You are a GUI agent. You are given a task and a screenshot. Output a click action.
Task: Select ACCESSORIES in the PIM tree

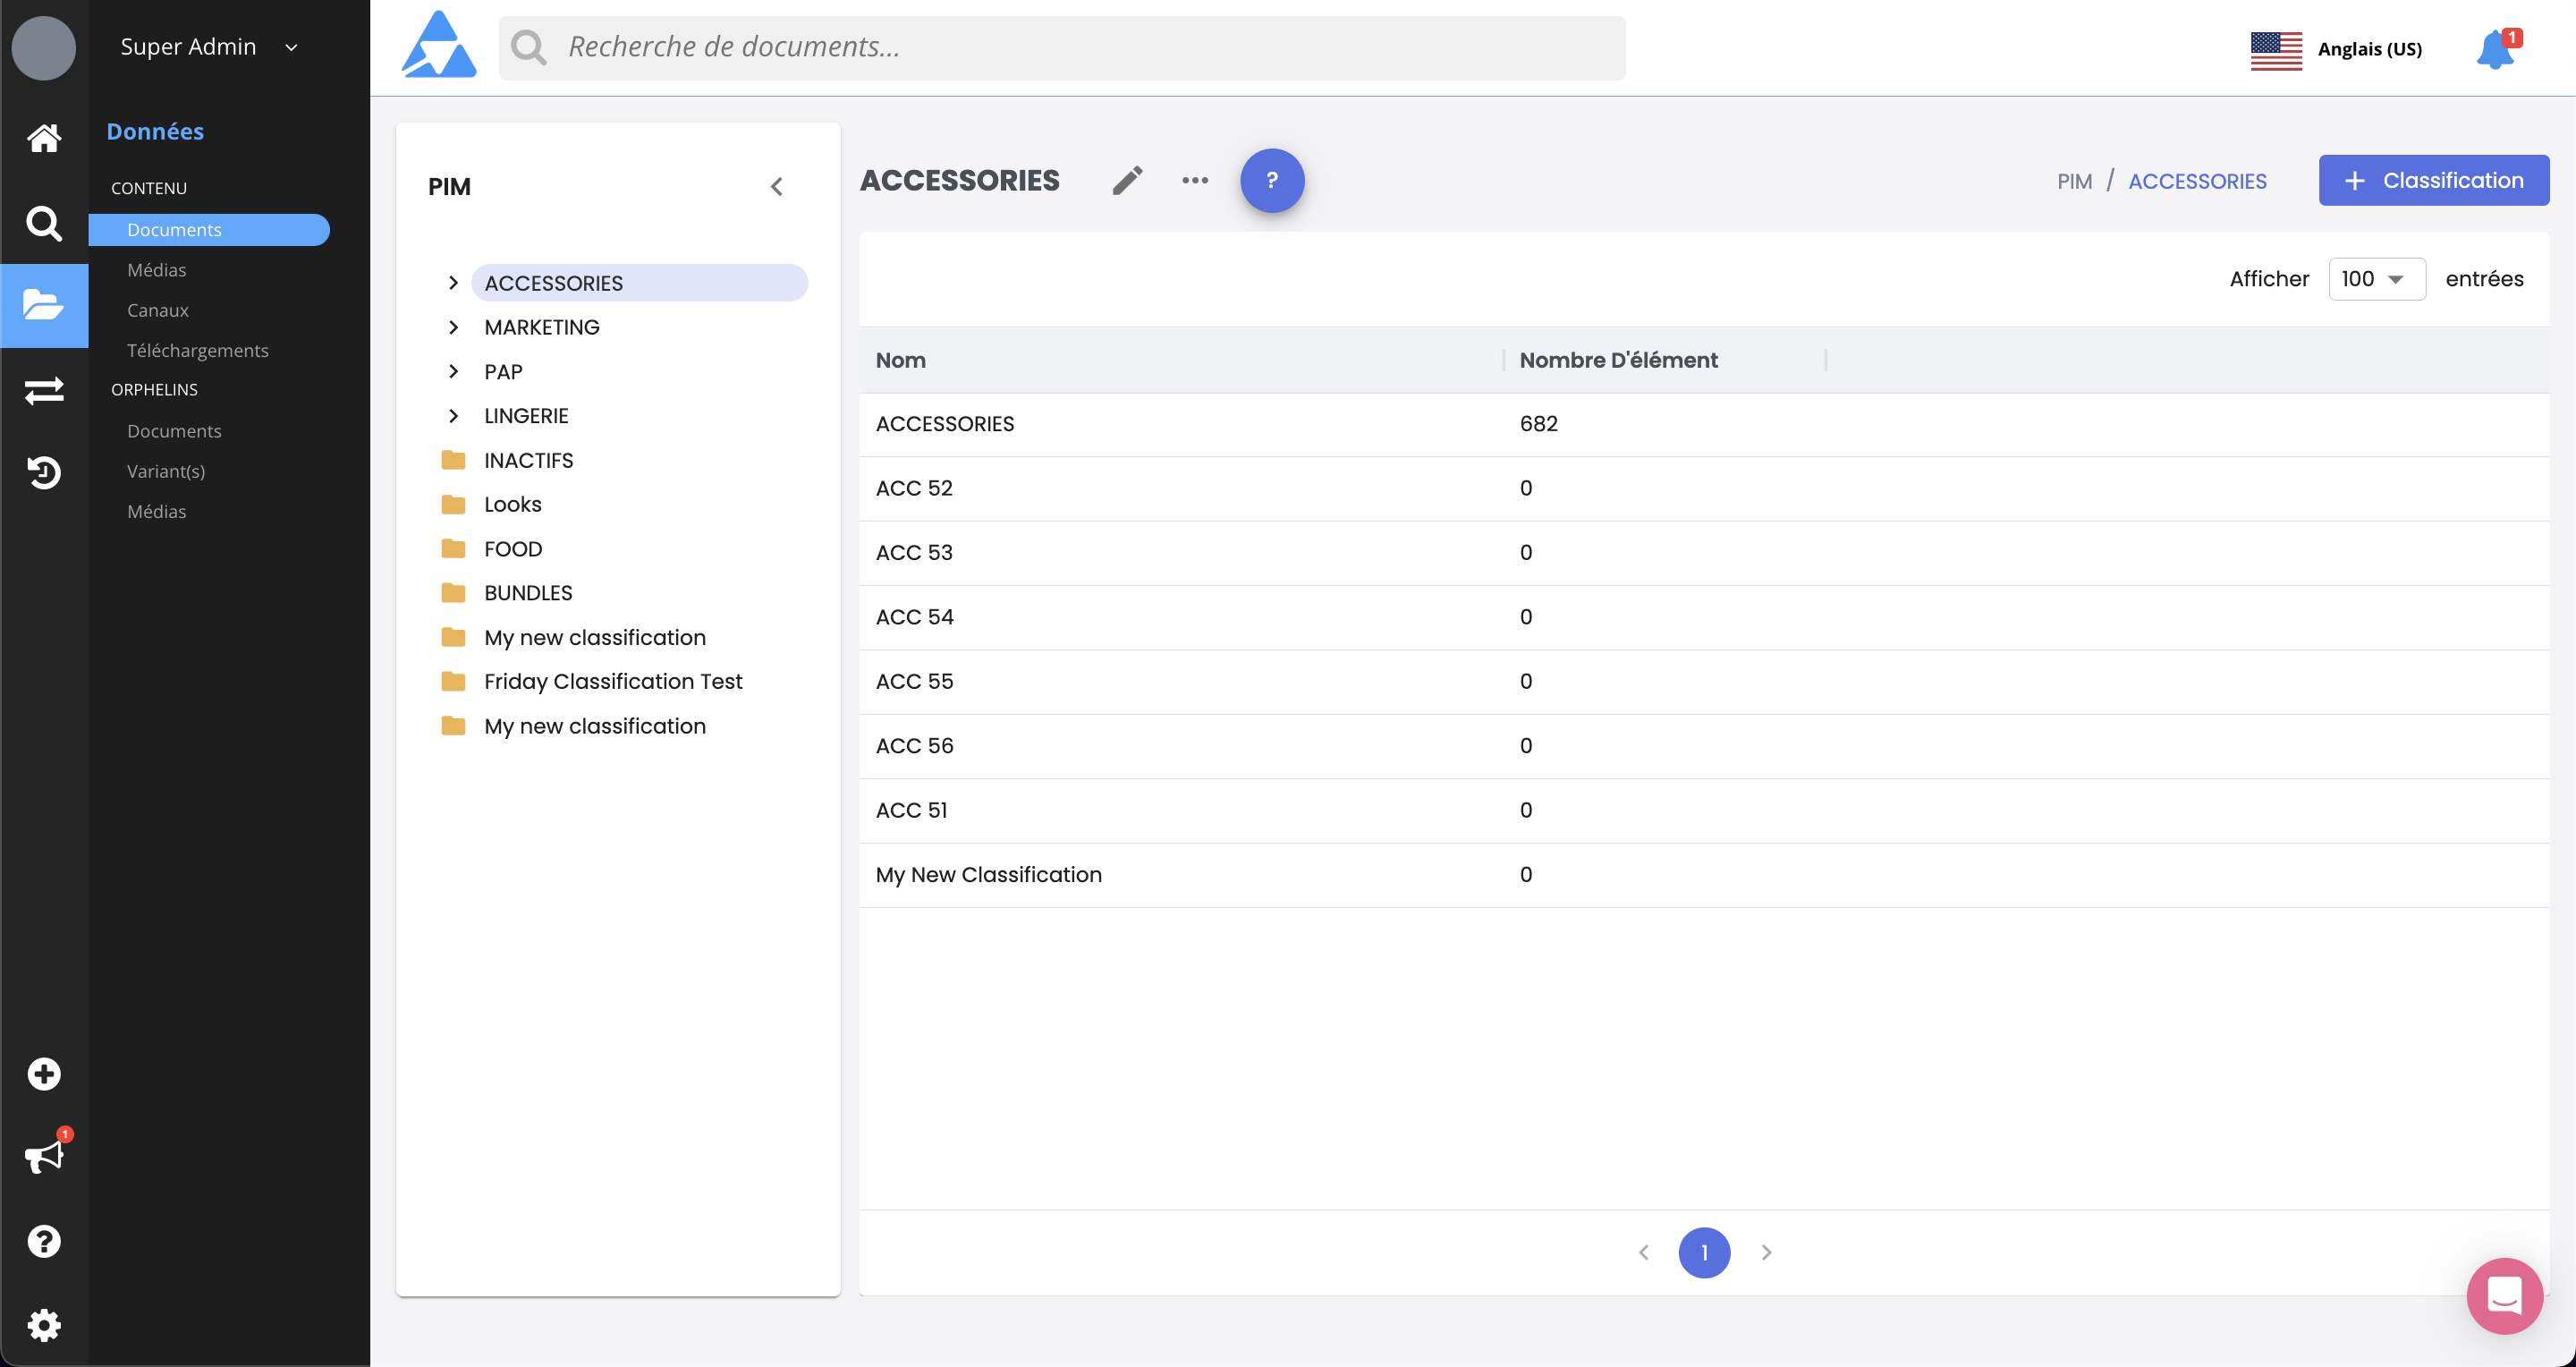pyautogui.click(x=639, y=283)
